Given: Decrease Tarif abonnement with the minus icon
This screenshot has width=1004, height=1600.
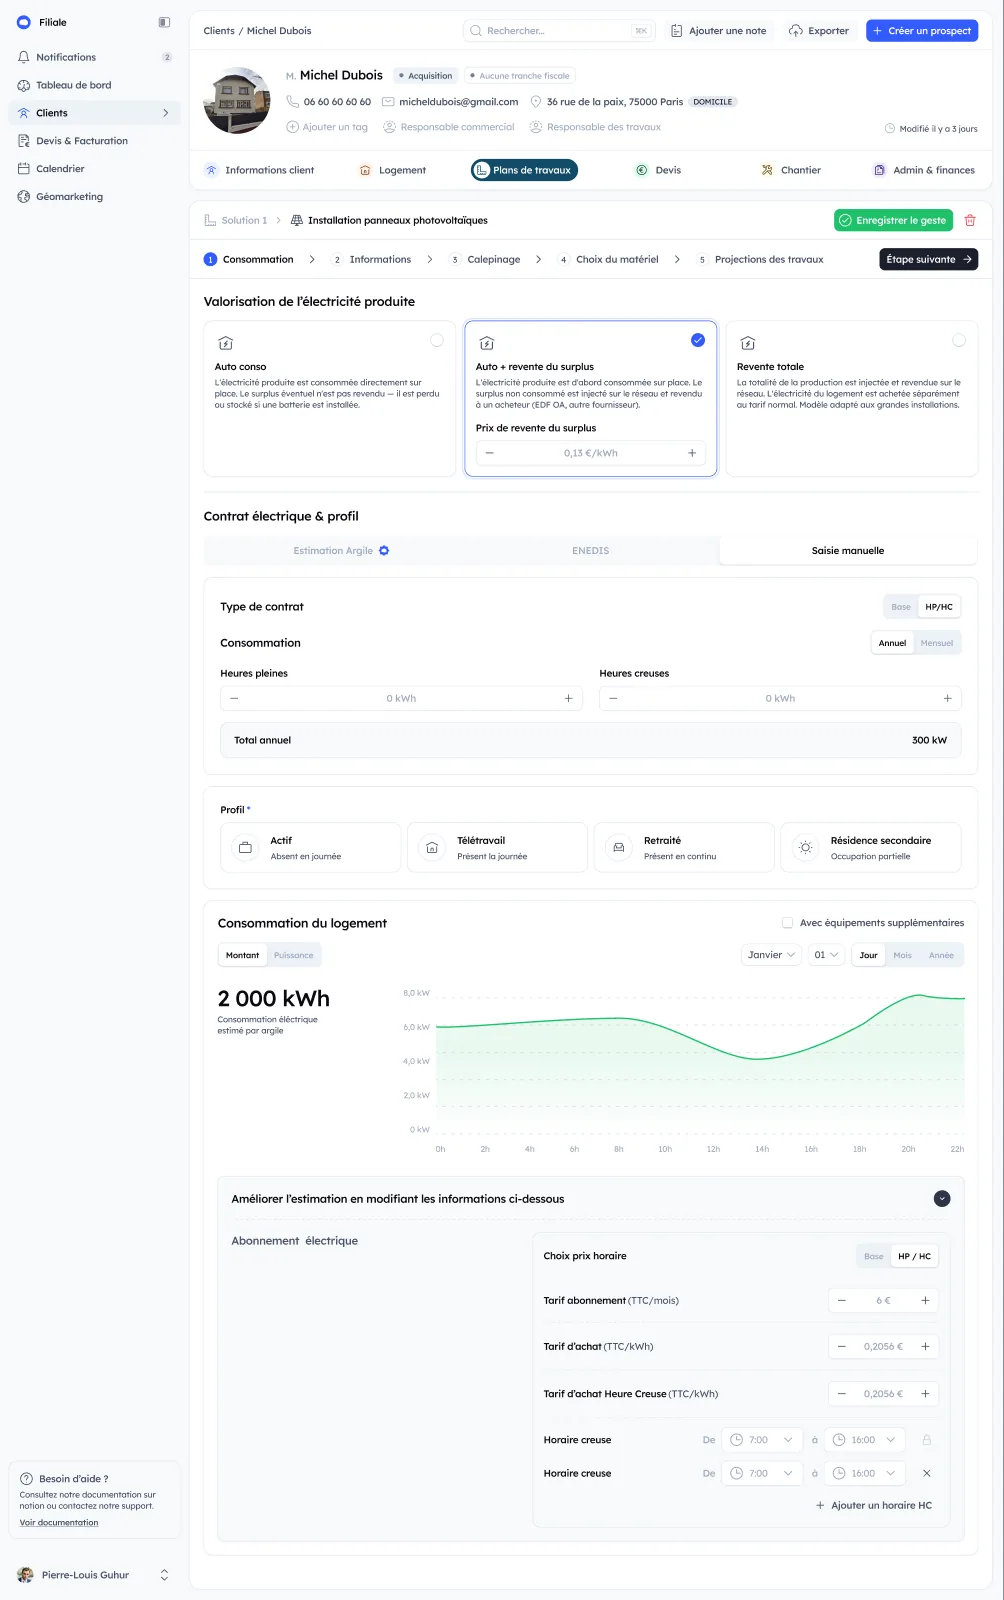Looking at the screenshot, I should [x=842, y=1301].
